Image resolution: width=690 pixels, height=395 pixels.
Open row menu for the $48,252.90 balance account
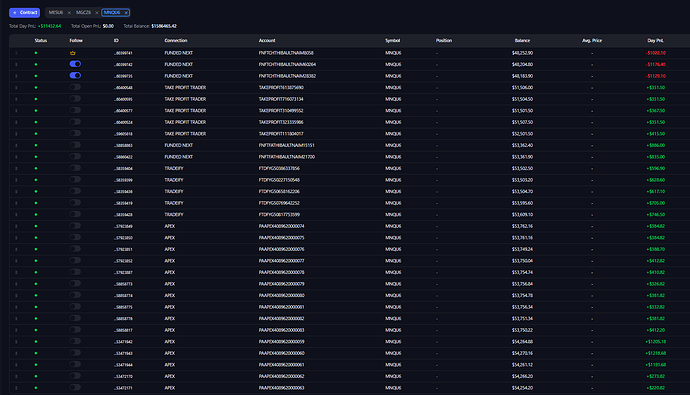click(x=16, y=53)
